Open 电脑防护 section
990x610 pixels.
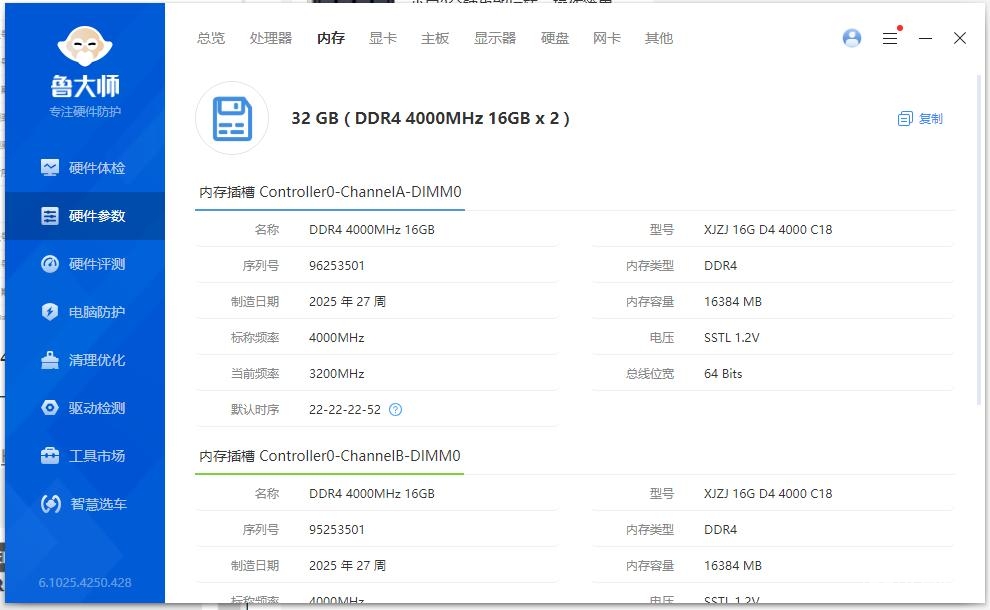click(x=85, y=312)
